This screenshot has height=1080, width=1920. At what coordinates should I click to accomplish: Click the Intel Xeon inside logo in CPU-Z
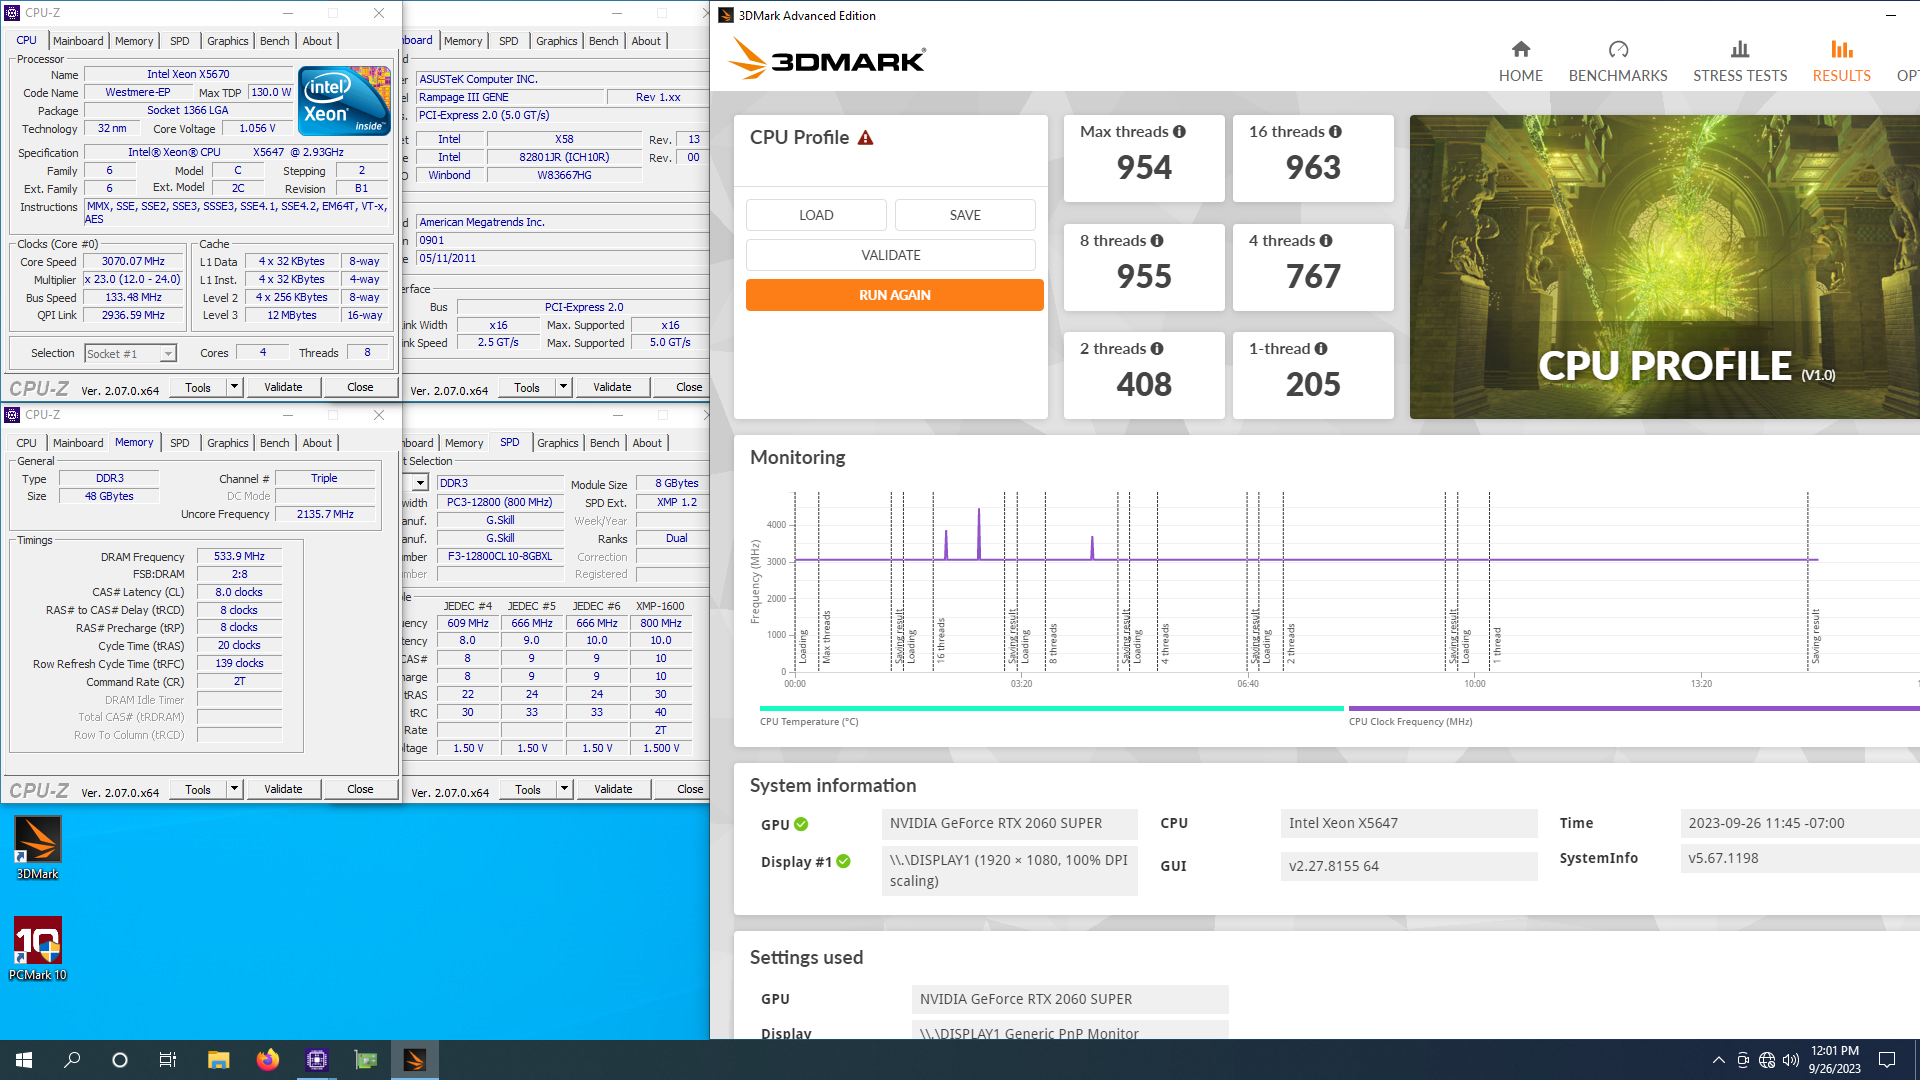(345, 101)
